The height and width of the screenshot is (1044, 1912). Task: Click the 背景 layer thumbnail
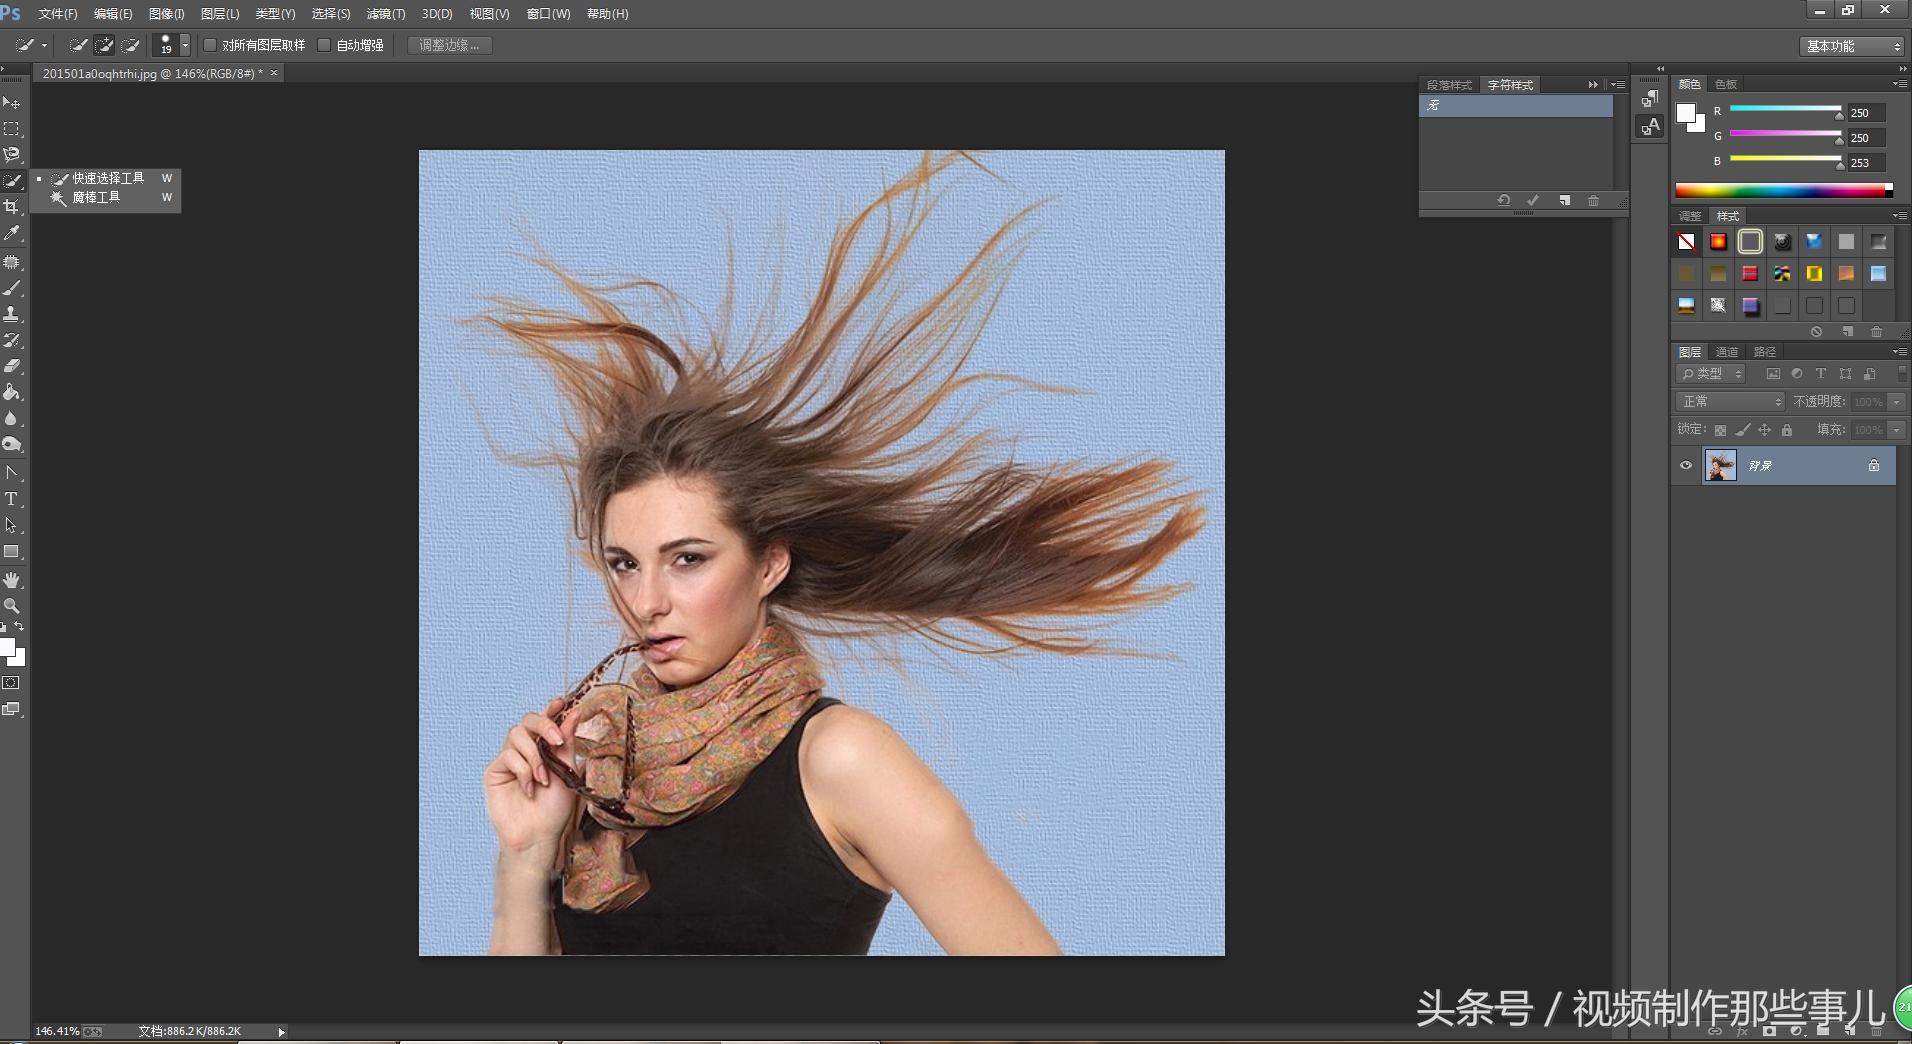point(1720,466)
